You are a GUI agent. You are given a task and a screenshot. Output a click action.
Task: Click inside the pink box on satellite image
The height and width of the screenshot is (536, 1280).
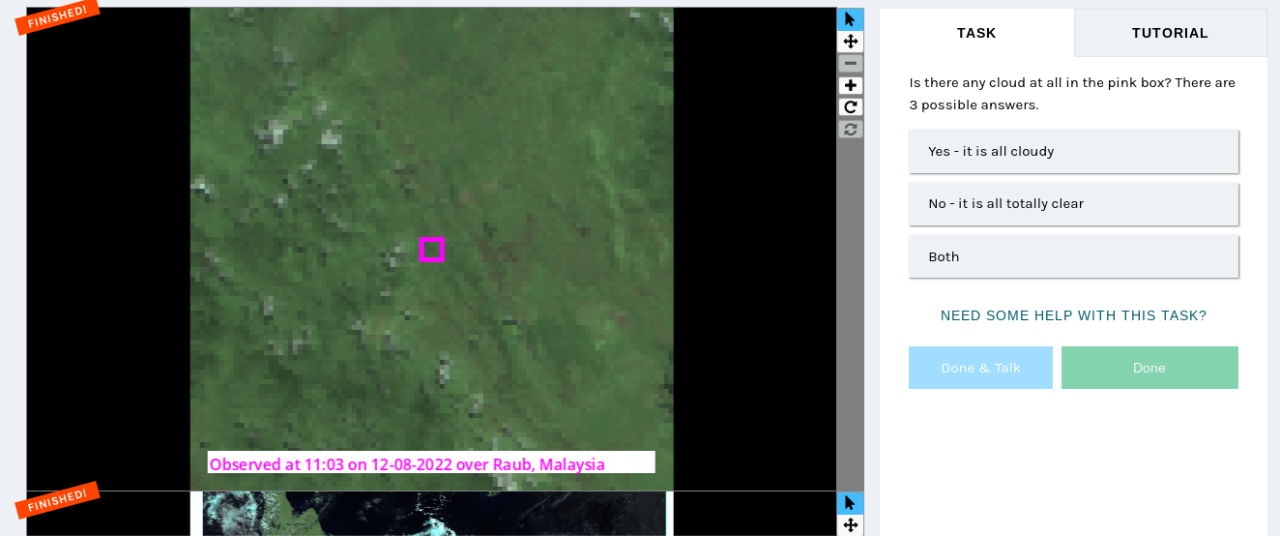(x=431, y=250)
